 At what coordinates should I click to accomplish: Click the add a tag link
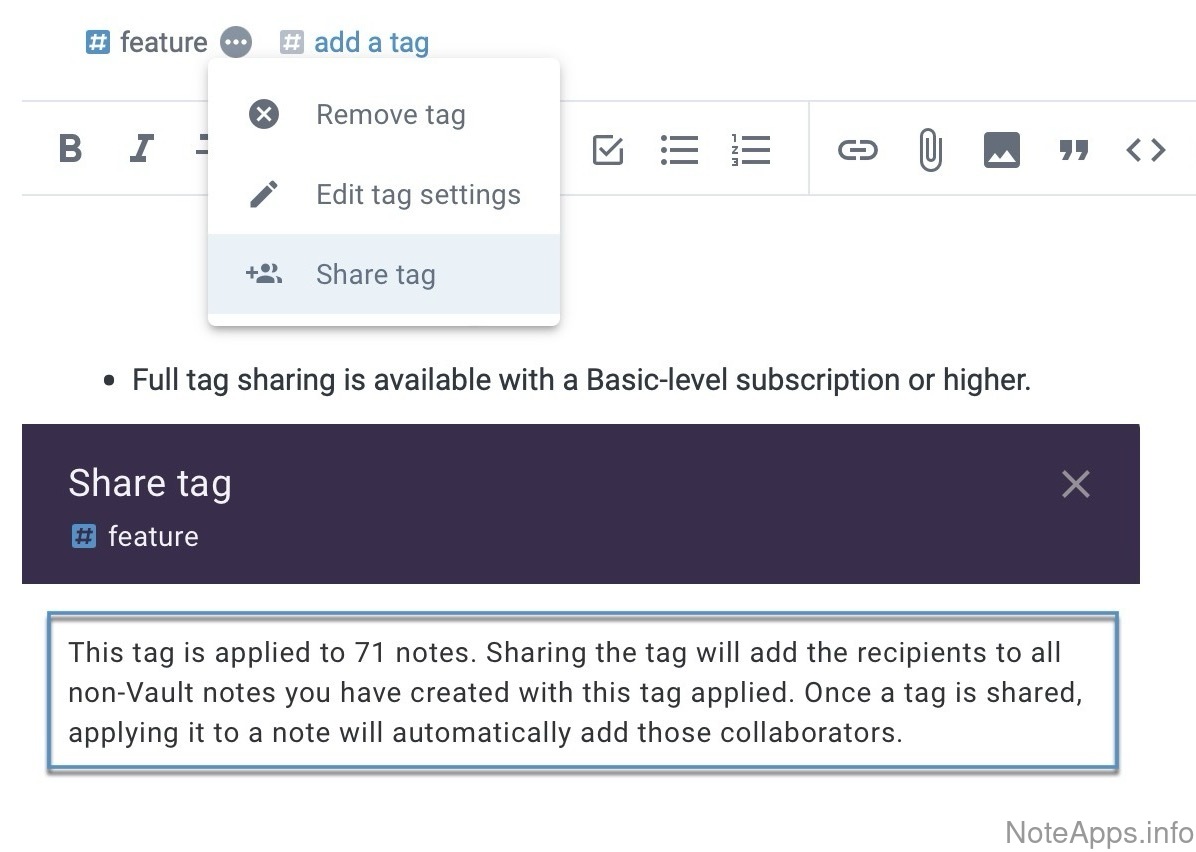371,43
